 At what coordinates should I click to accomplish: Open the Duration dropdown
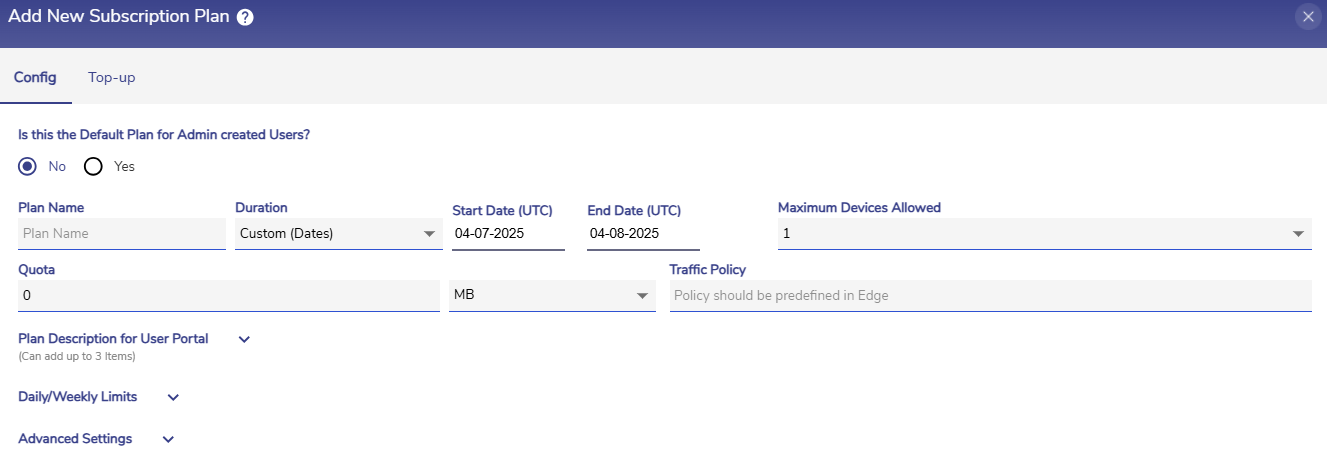338,233
